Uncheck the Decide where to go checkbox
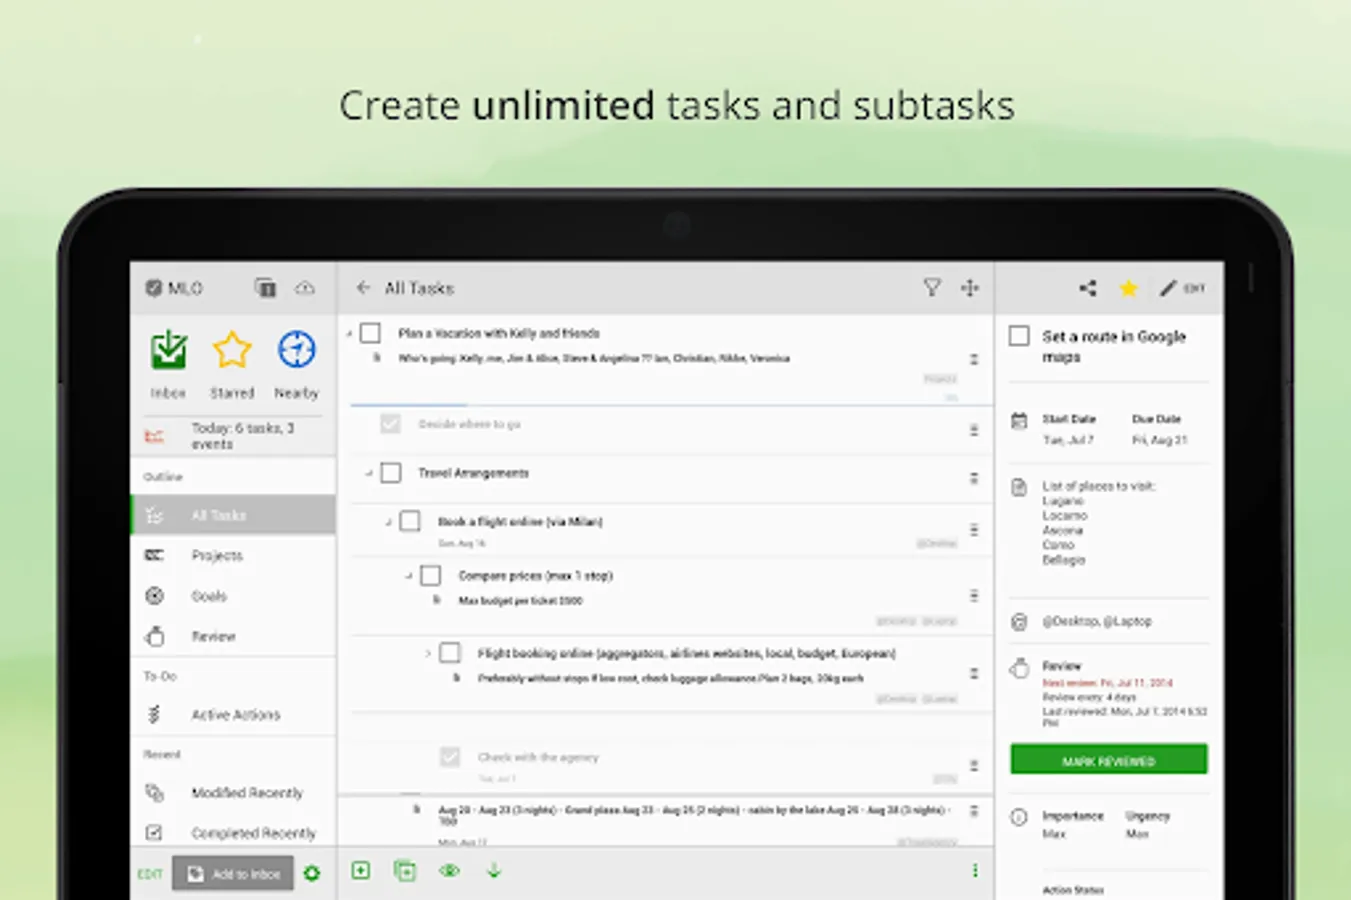 point(390,424)
